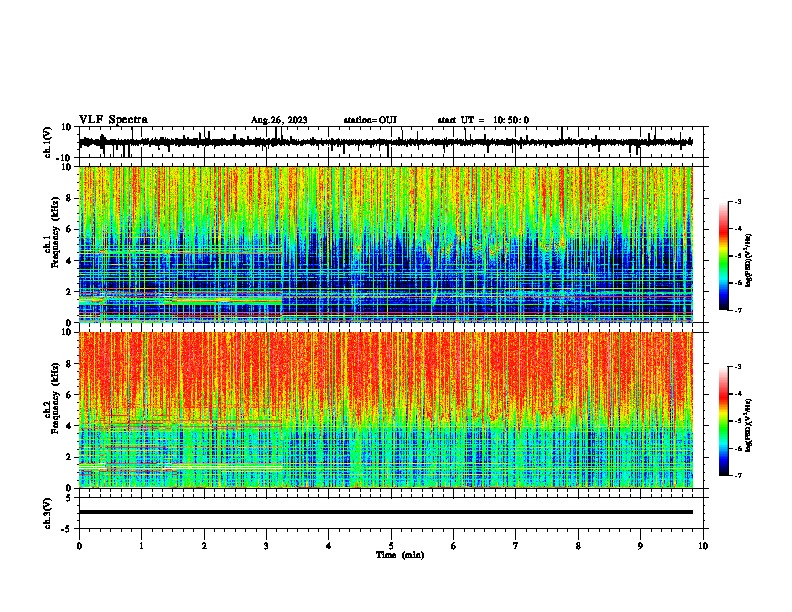
Task: Click the thick black ch.3 voltage trace
Action: (386, 512)
